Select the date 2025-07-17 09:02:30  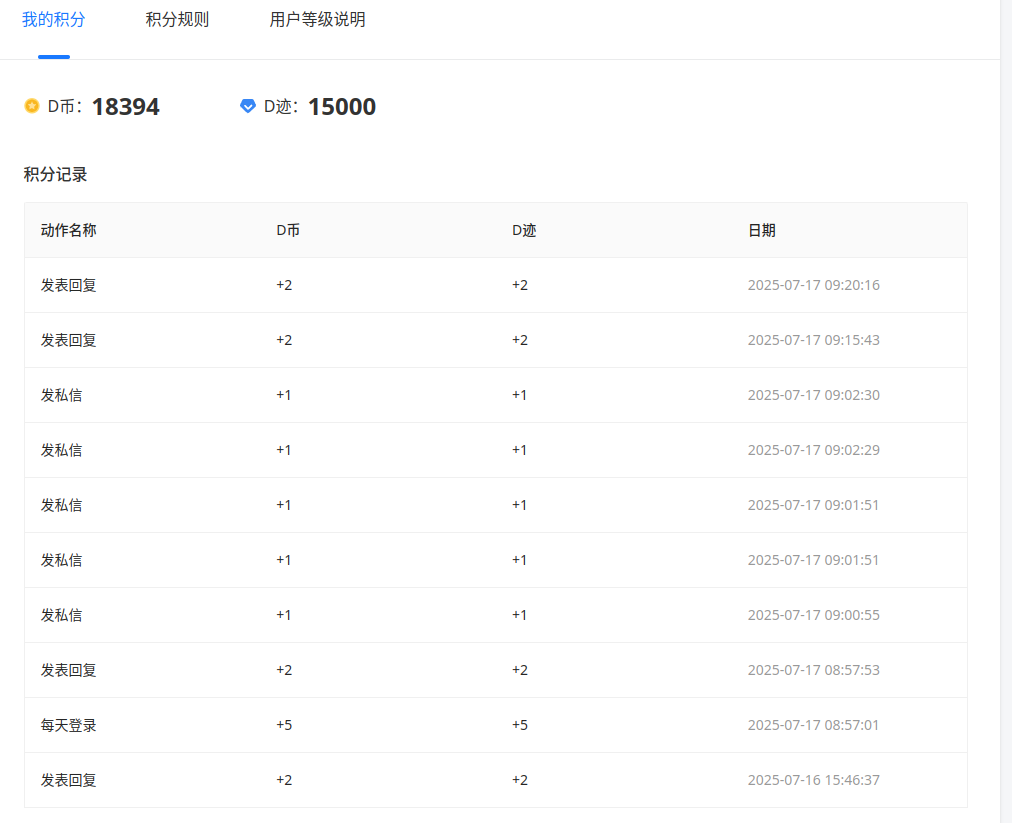[814, 395]
